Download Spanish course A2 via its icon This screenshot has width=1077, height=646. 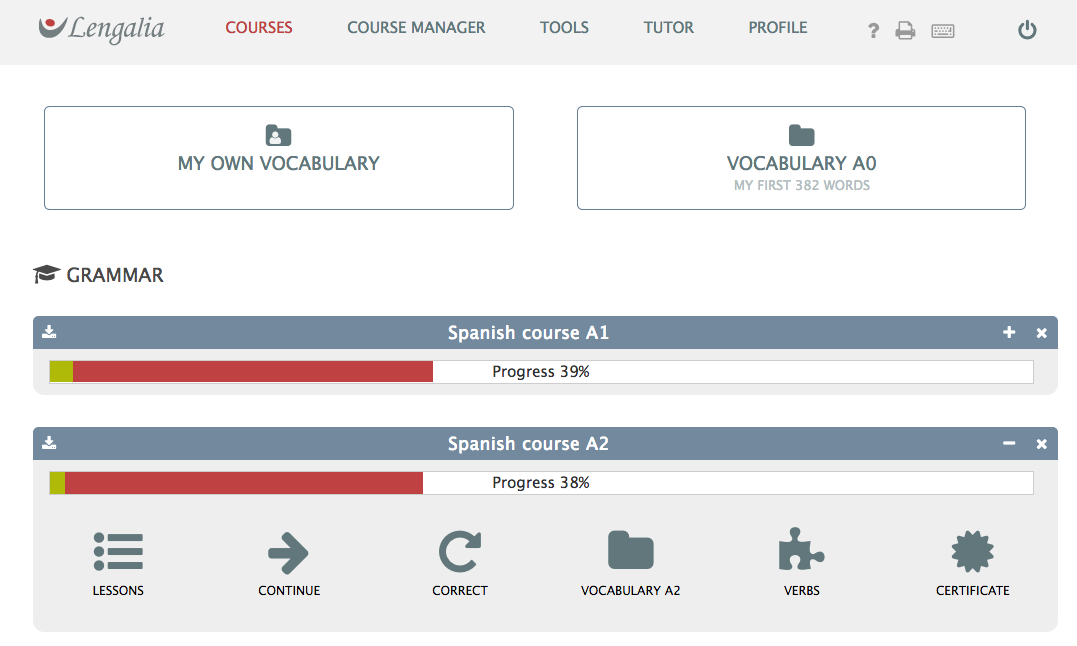tap(49, 443)
